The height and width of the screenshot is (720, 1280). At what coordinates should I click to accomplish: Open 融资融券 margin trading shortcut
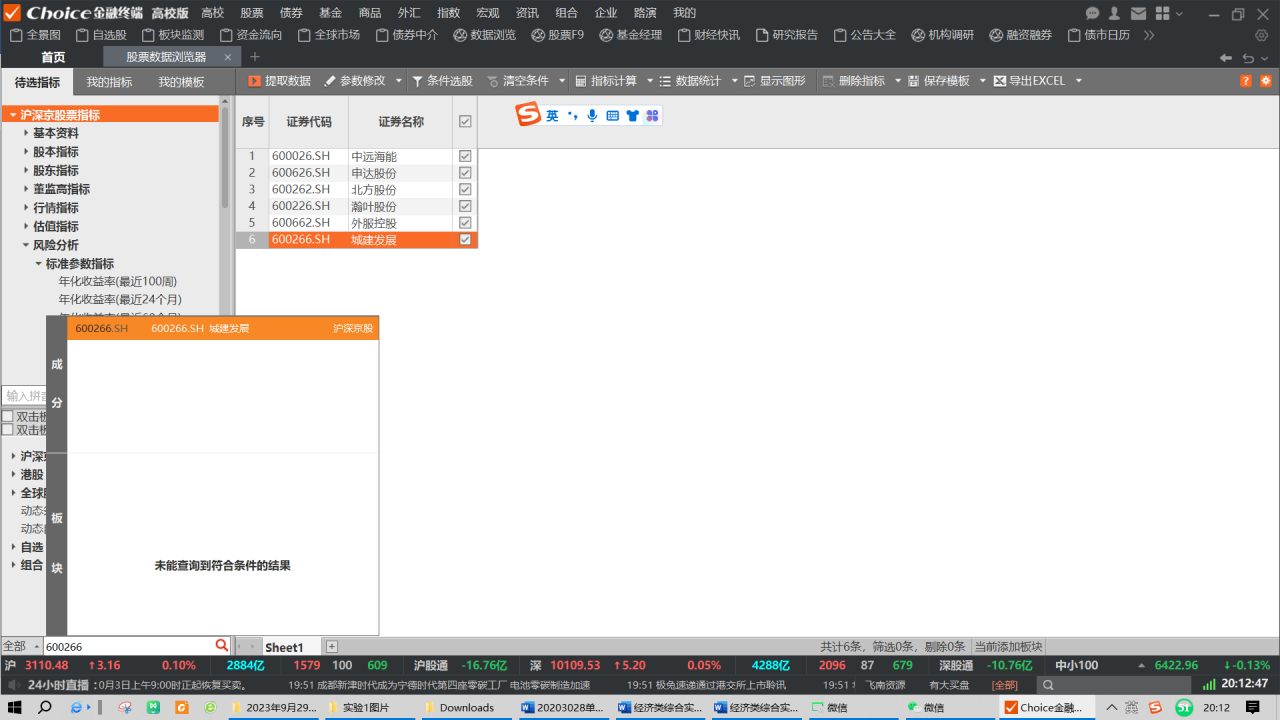[x=1021, y=35]
